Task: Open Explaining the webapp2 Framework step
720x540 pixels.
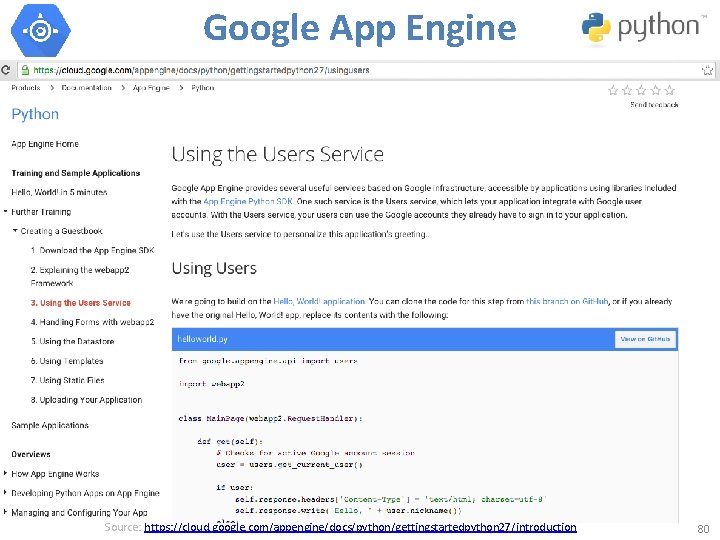Action: pos(80,276)
